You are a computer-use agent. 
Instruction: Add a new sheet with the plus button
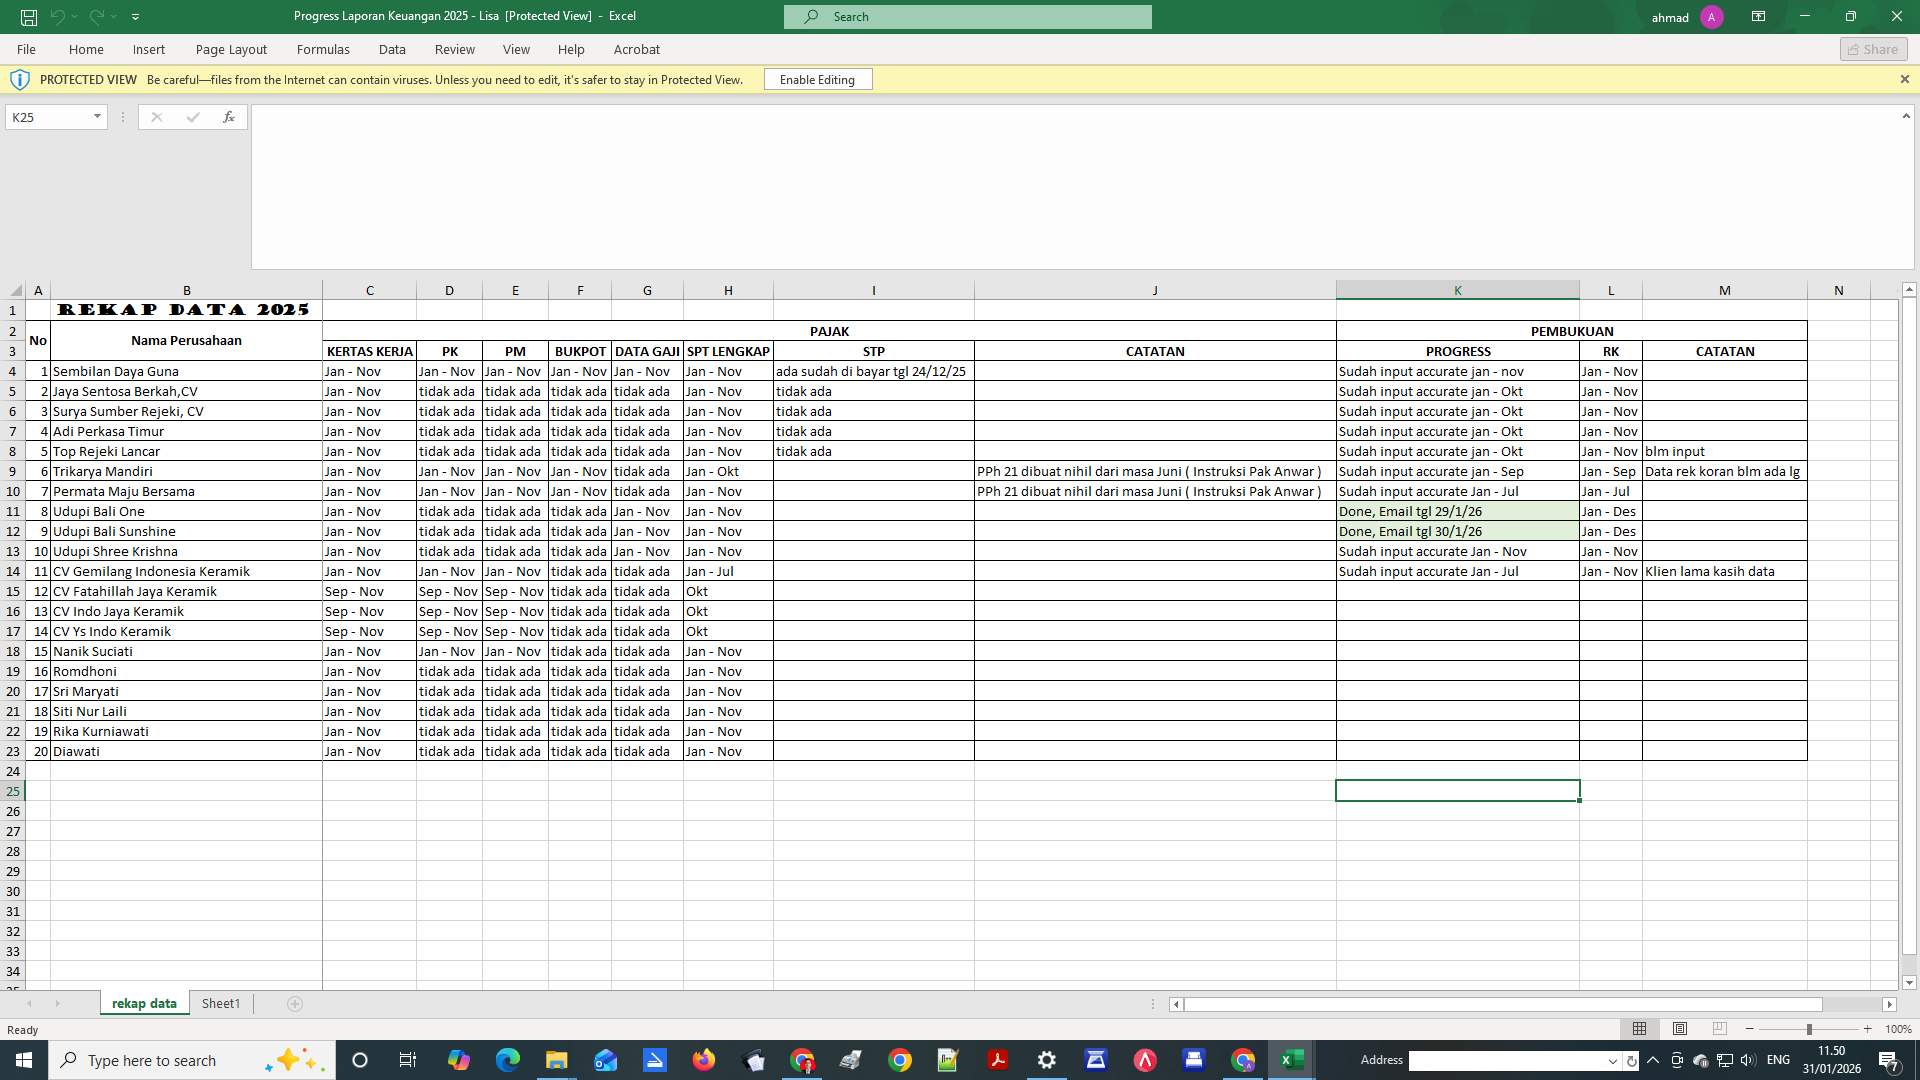294,1003
